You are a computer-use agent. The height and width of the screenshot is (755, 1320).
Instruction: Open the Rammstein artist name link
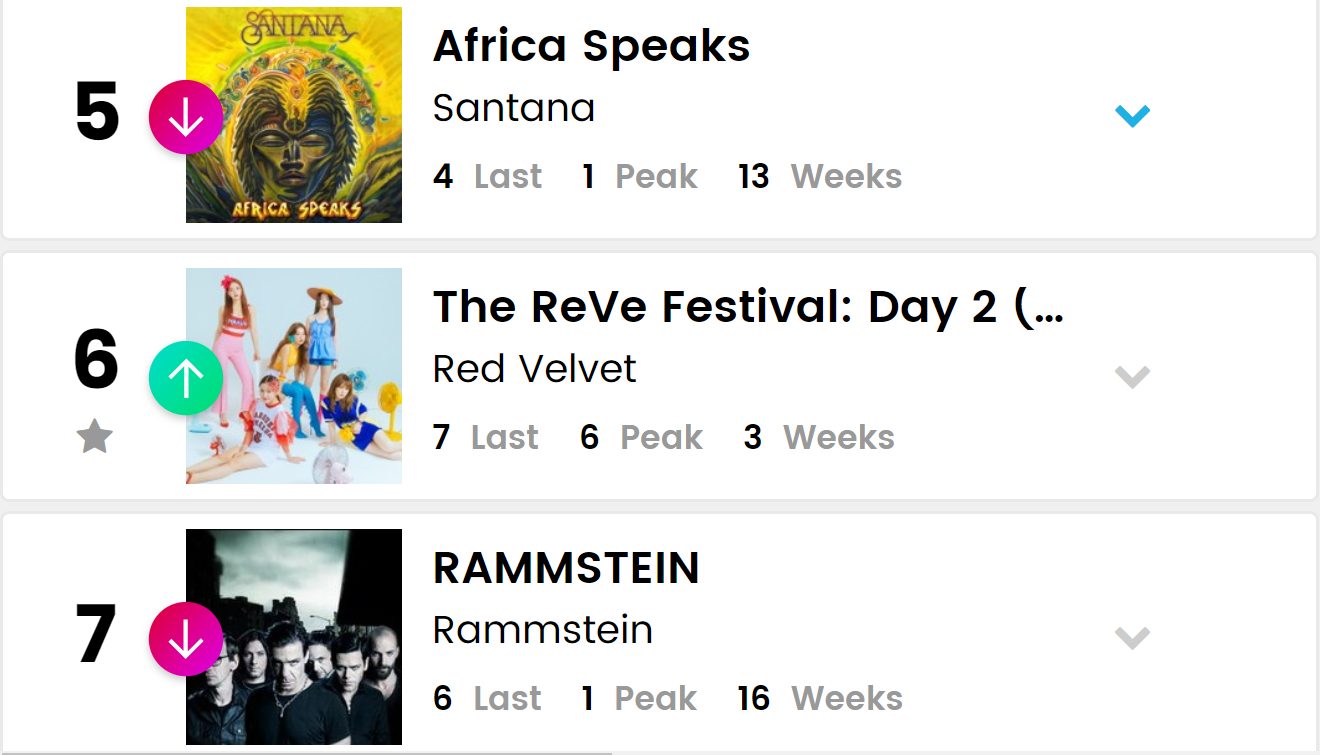coord(542,630)
